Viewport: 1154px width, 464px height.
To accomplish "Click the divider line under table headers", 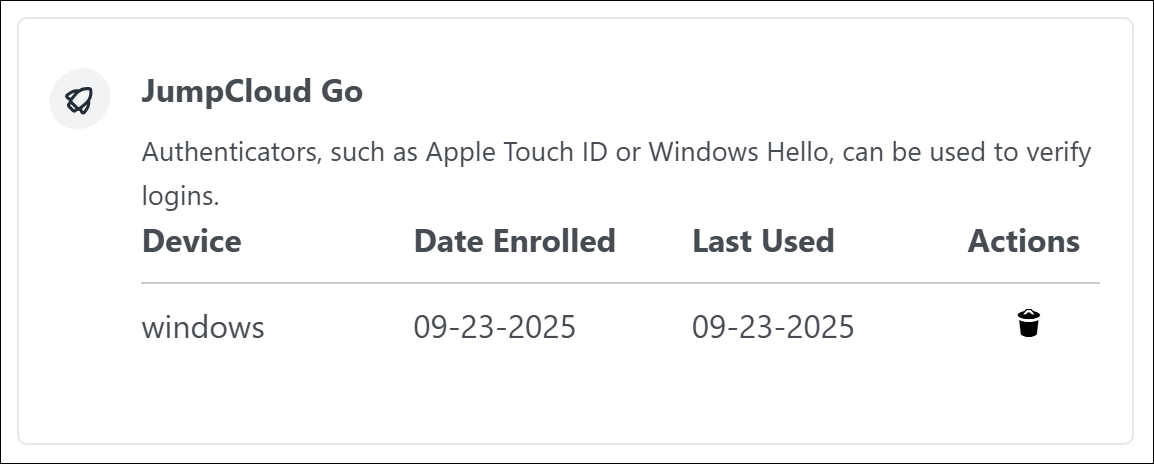I will pyautogui.click(x=620, y=283).
